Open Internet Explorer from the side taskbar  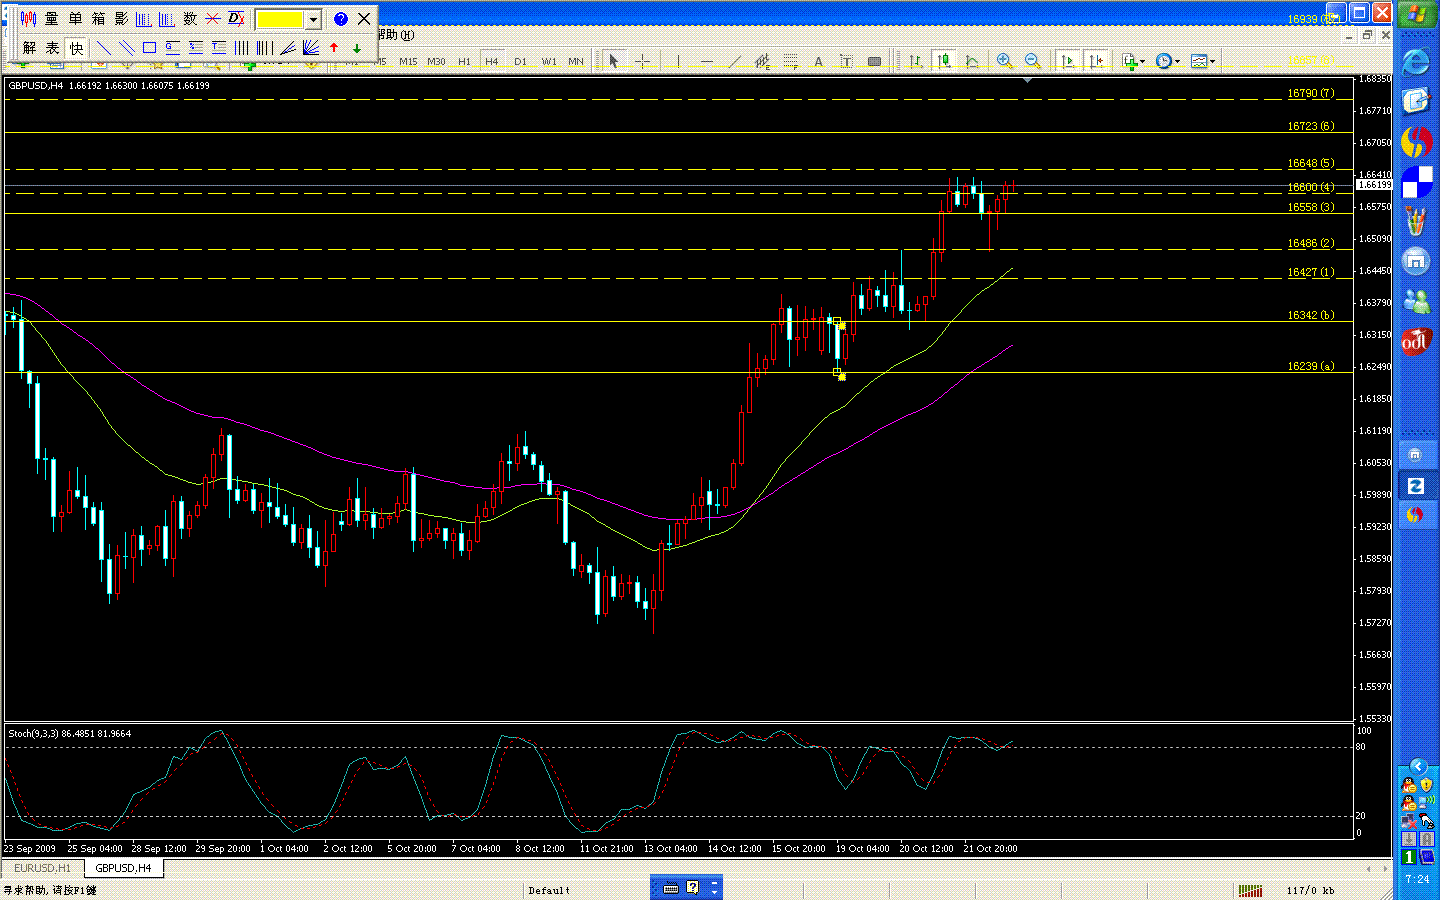tap(1416, 62)
